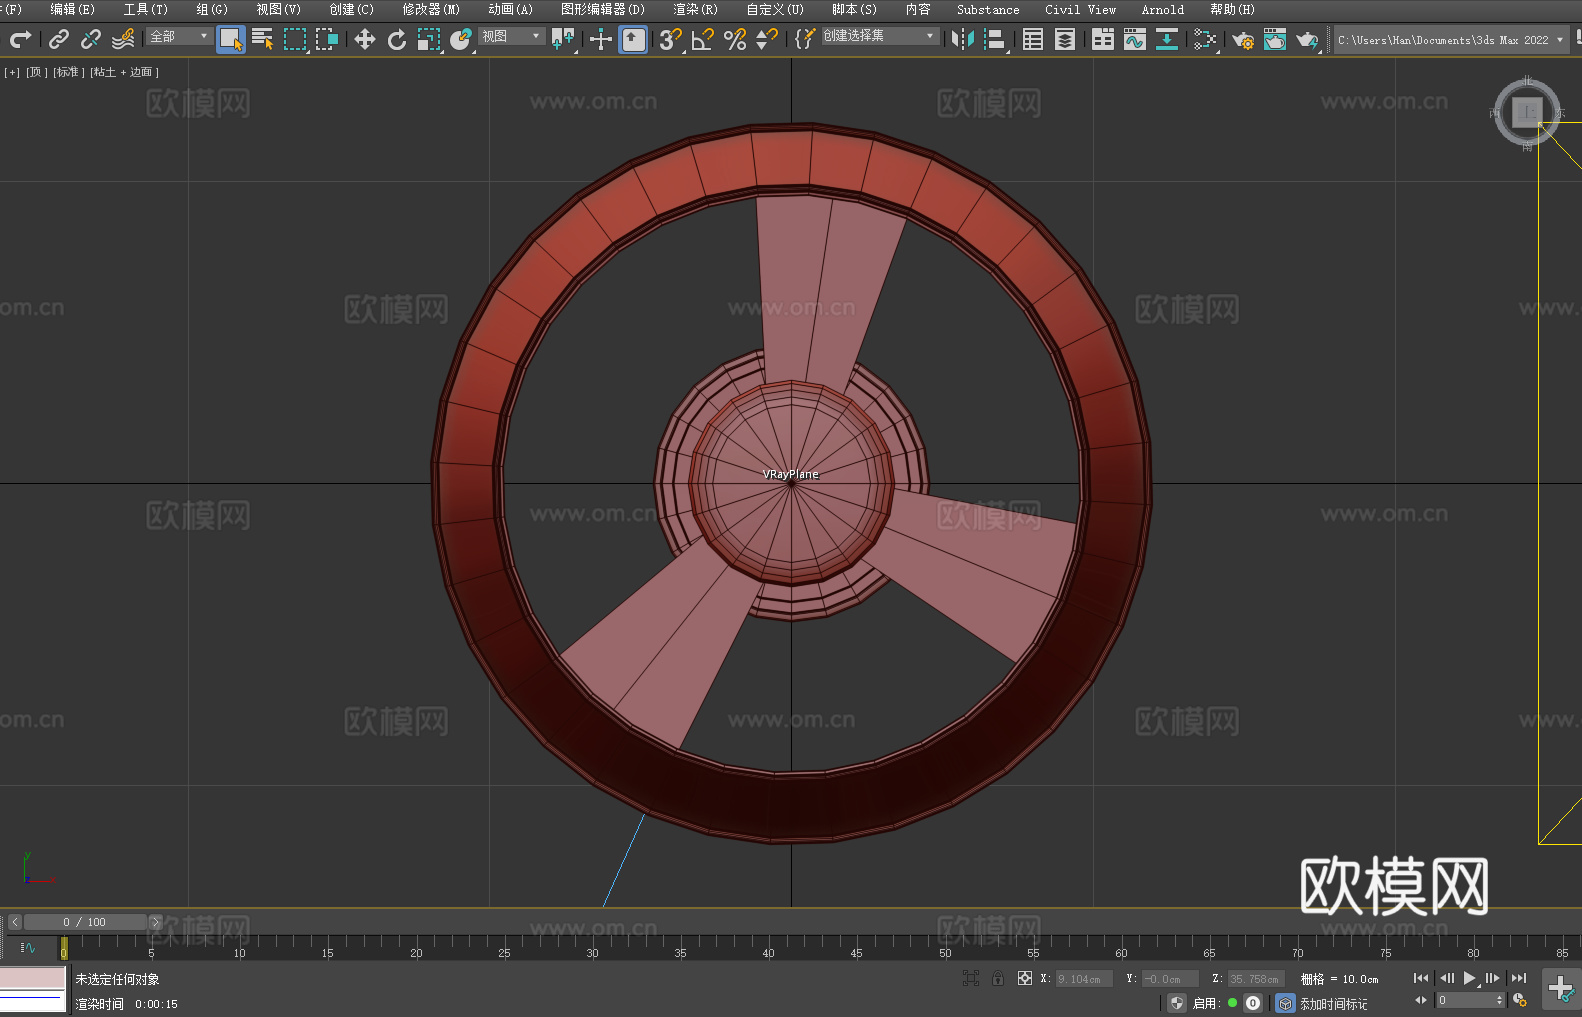Click 添加时间标记 label
The image size is (1582, 1017).
coord(1333,1003)
